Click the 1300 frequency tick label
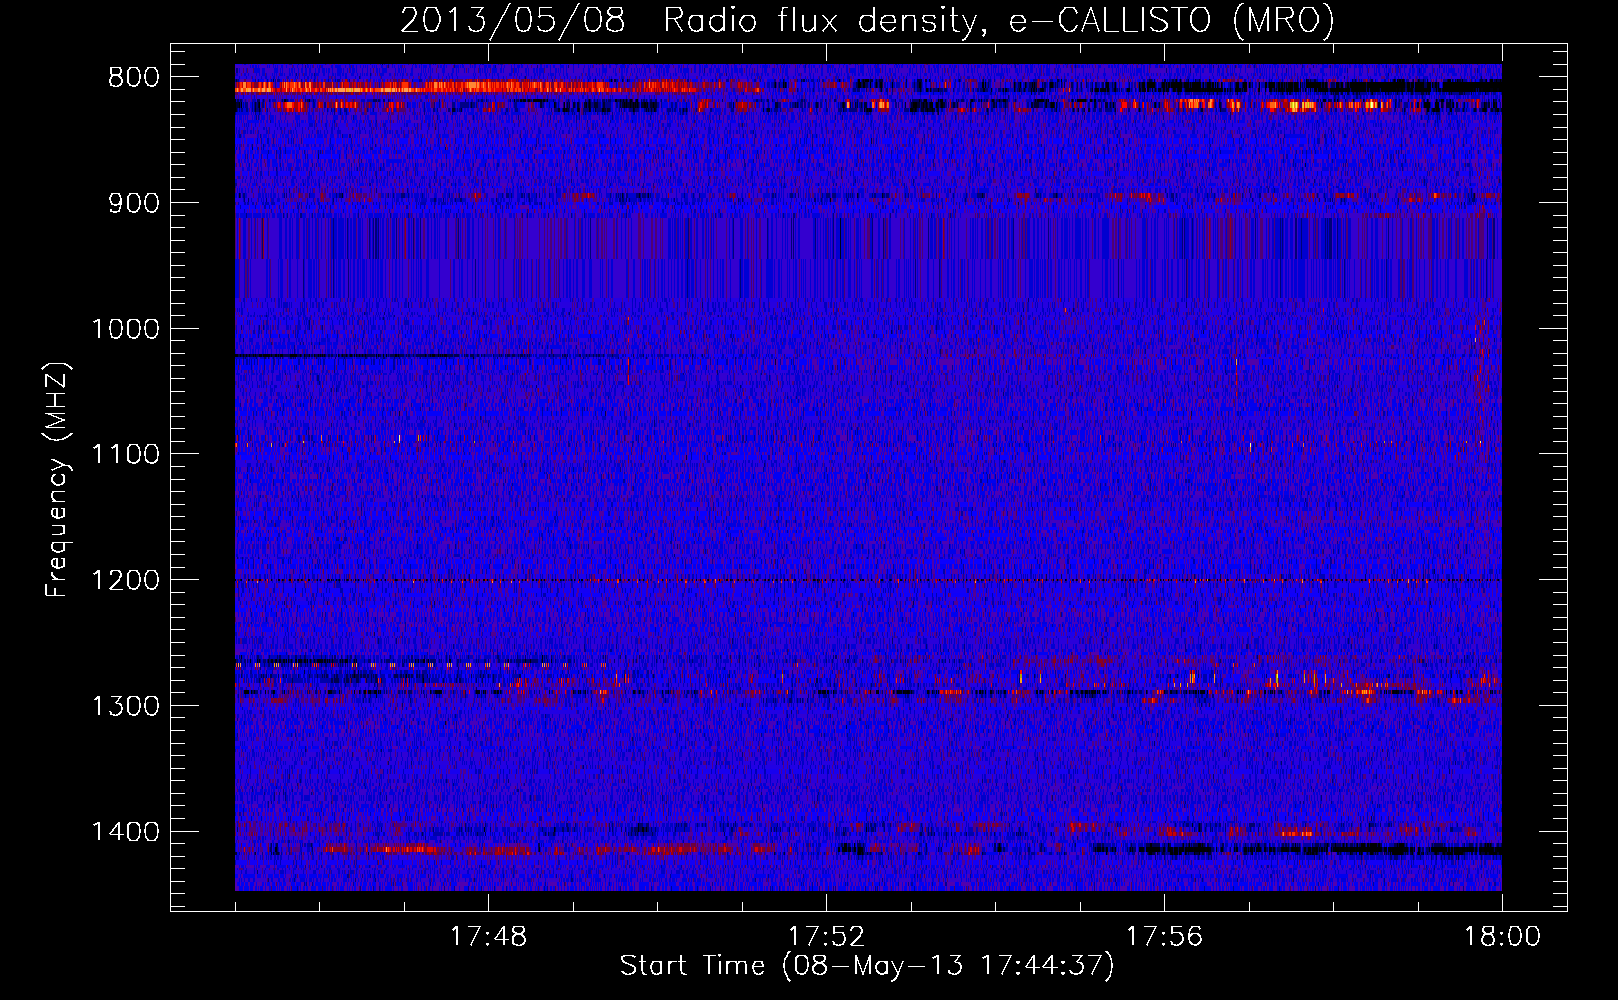Image resolution: width=1618 pixels, height=1000 pixels. [125, 706]
